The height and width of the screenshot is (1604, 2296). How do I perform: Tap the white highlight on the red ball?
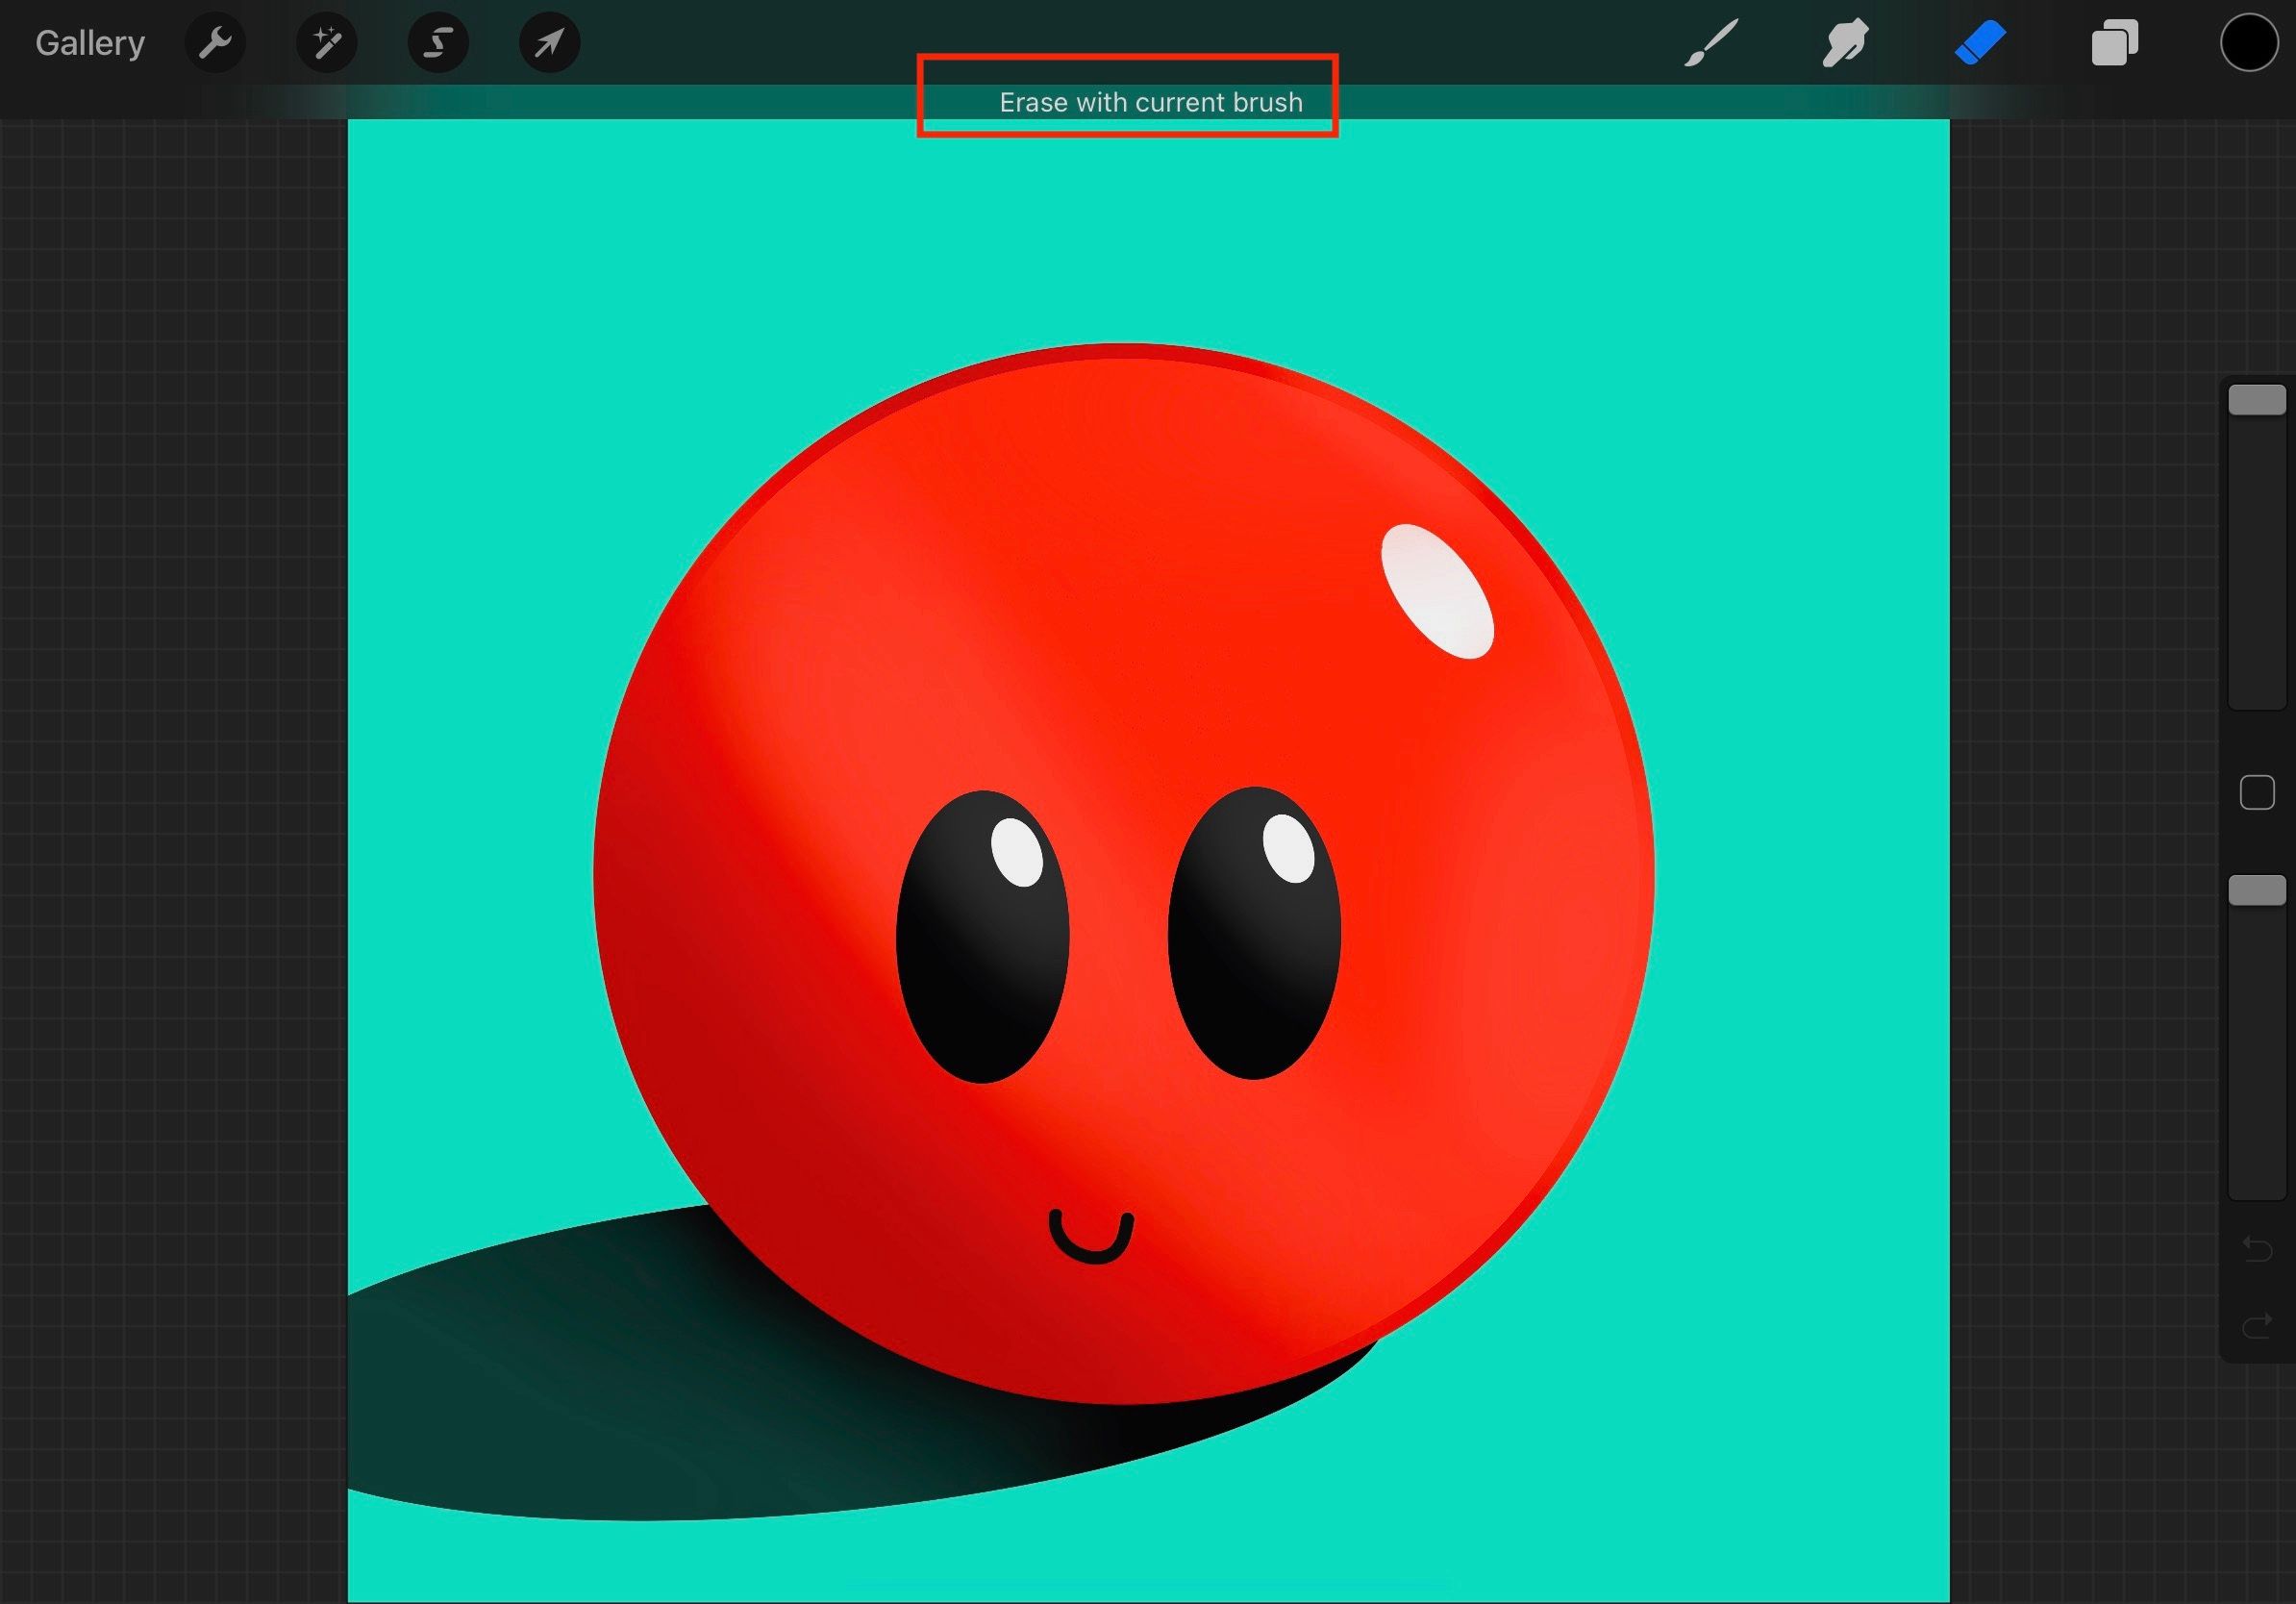[1437, 590]
